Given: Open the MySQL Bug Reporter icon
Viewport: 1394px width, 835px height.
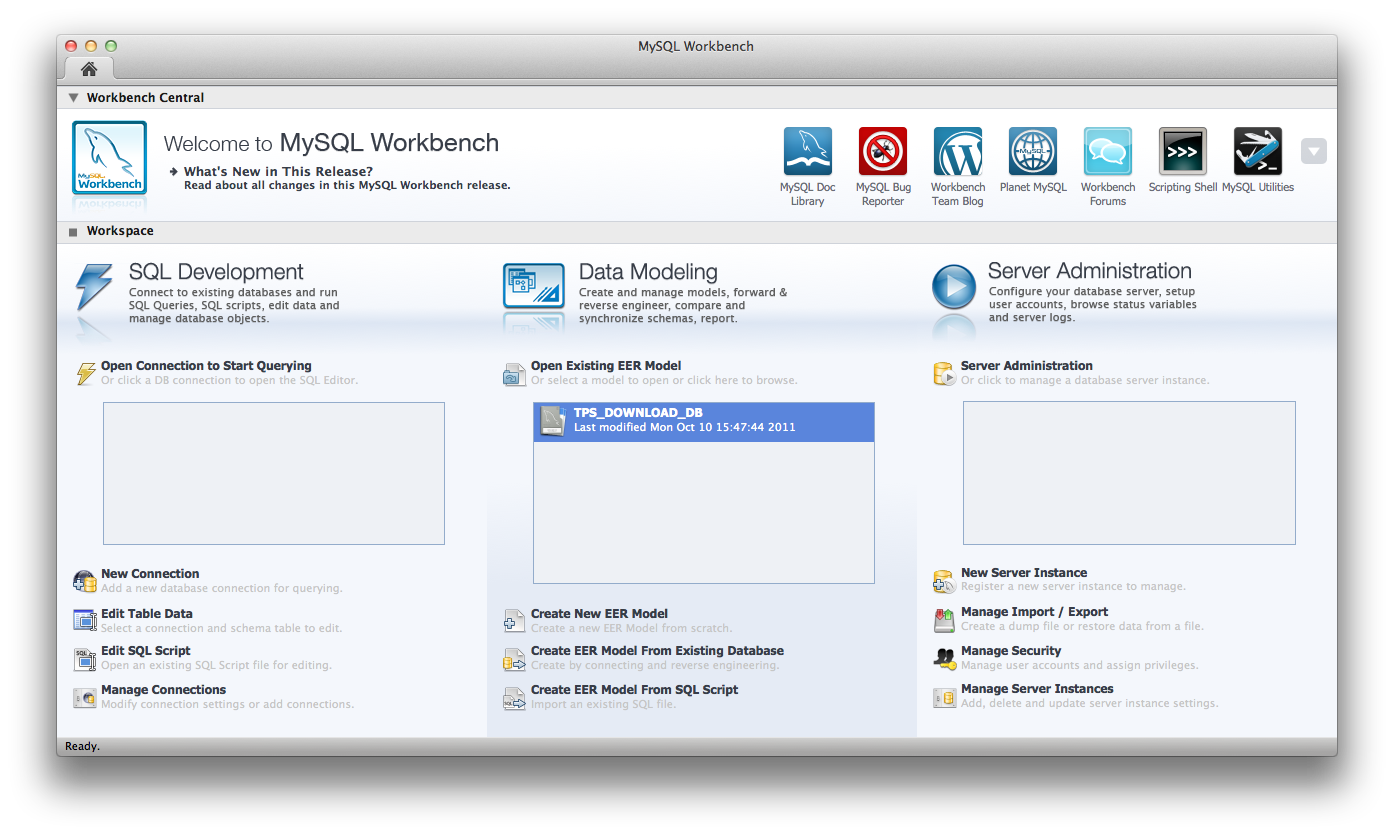Looking at the screenshot, I should tap(883, 152).
